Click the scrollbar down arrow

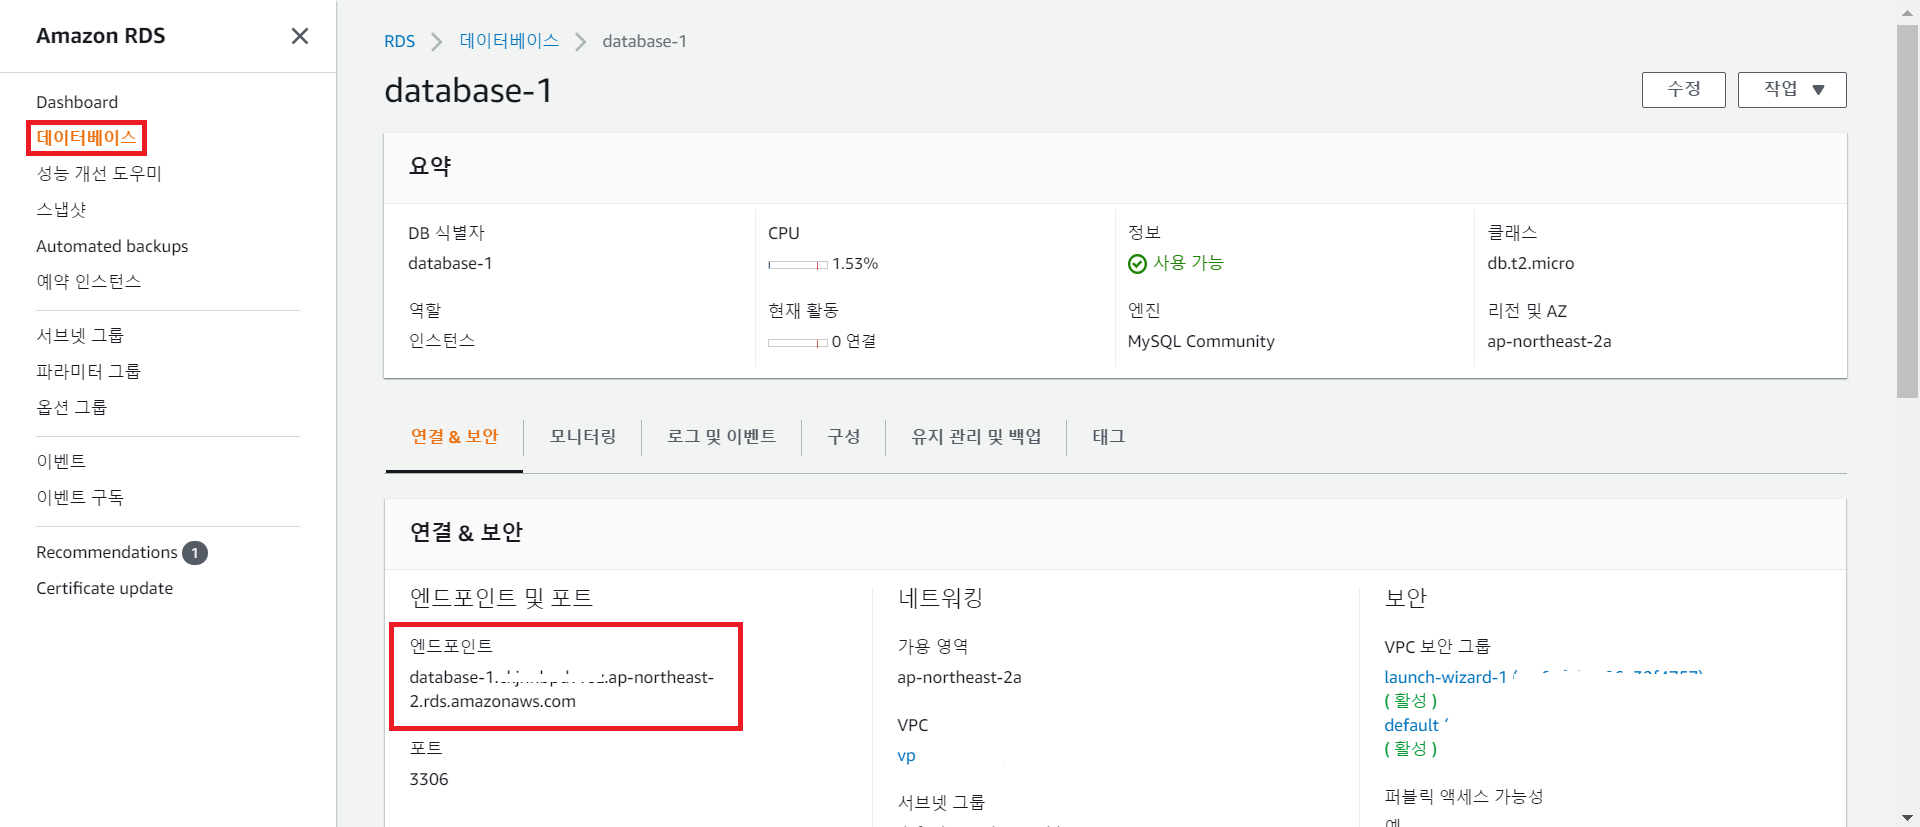point(1907,817)
